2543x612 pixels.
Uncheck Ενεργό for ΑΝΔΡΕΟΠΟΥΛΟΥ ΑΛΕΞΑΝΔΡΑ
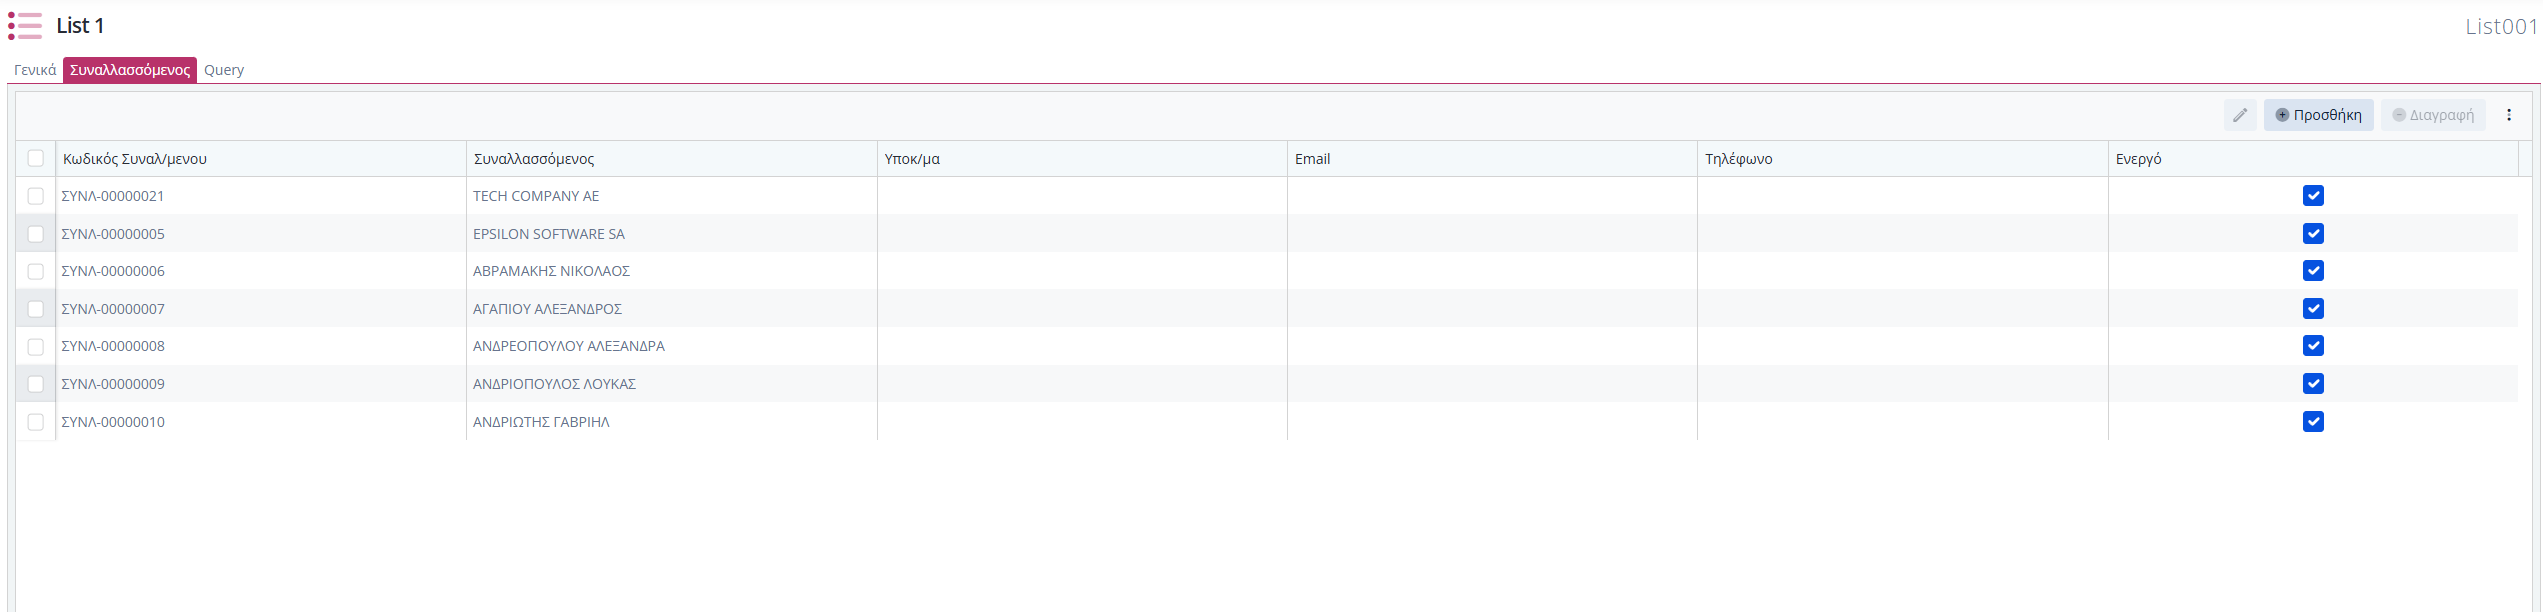2313,346
